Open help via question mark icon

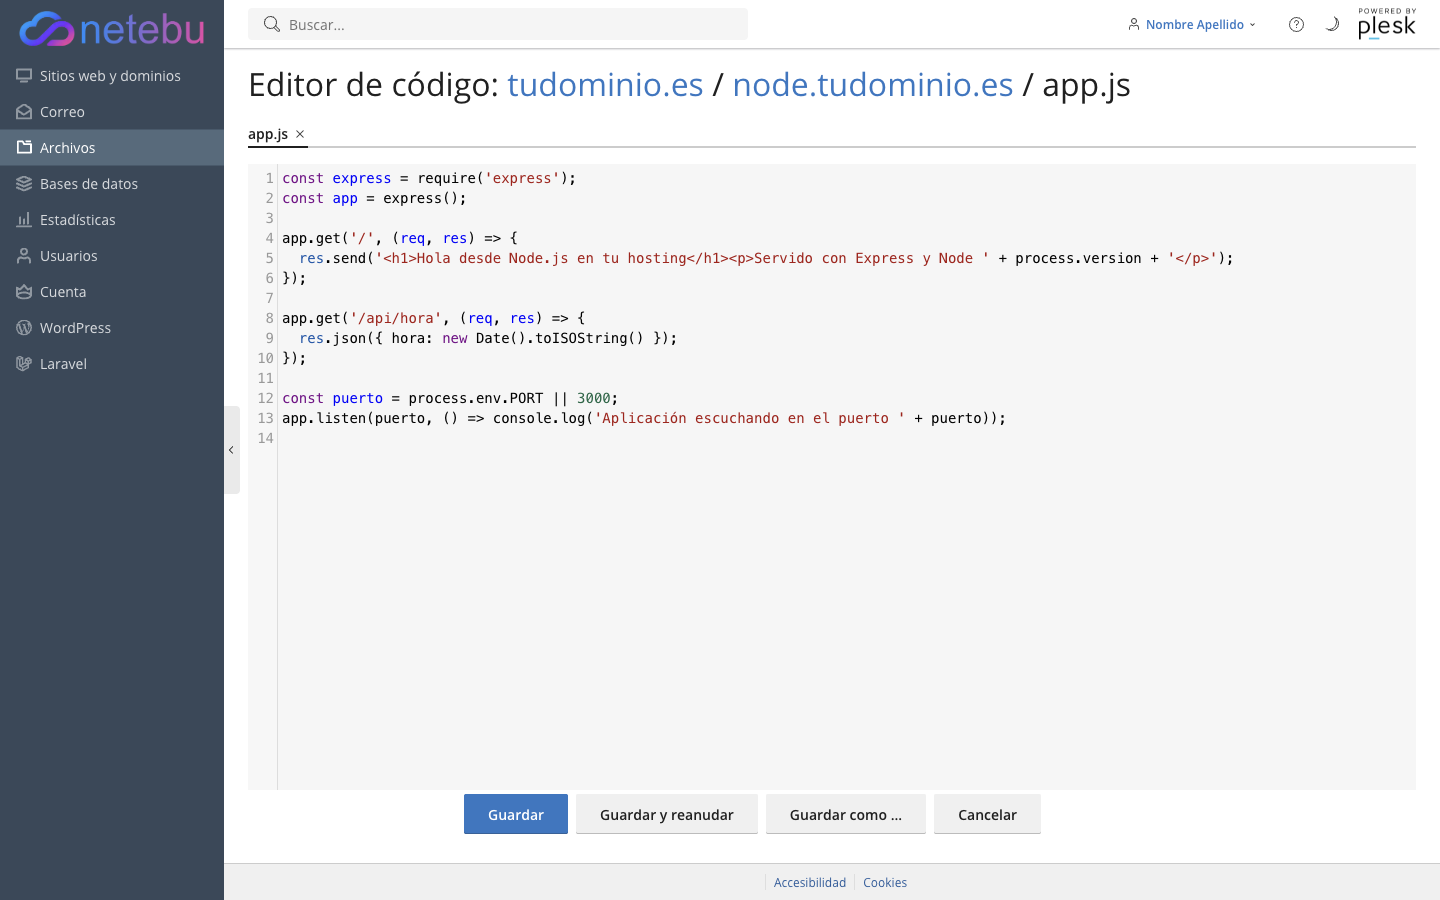click(1296, 24)
